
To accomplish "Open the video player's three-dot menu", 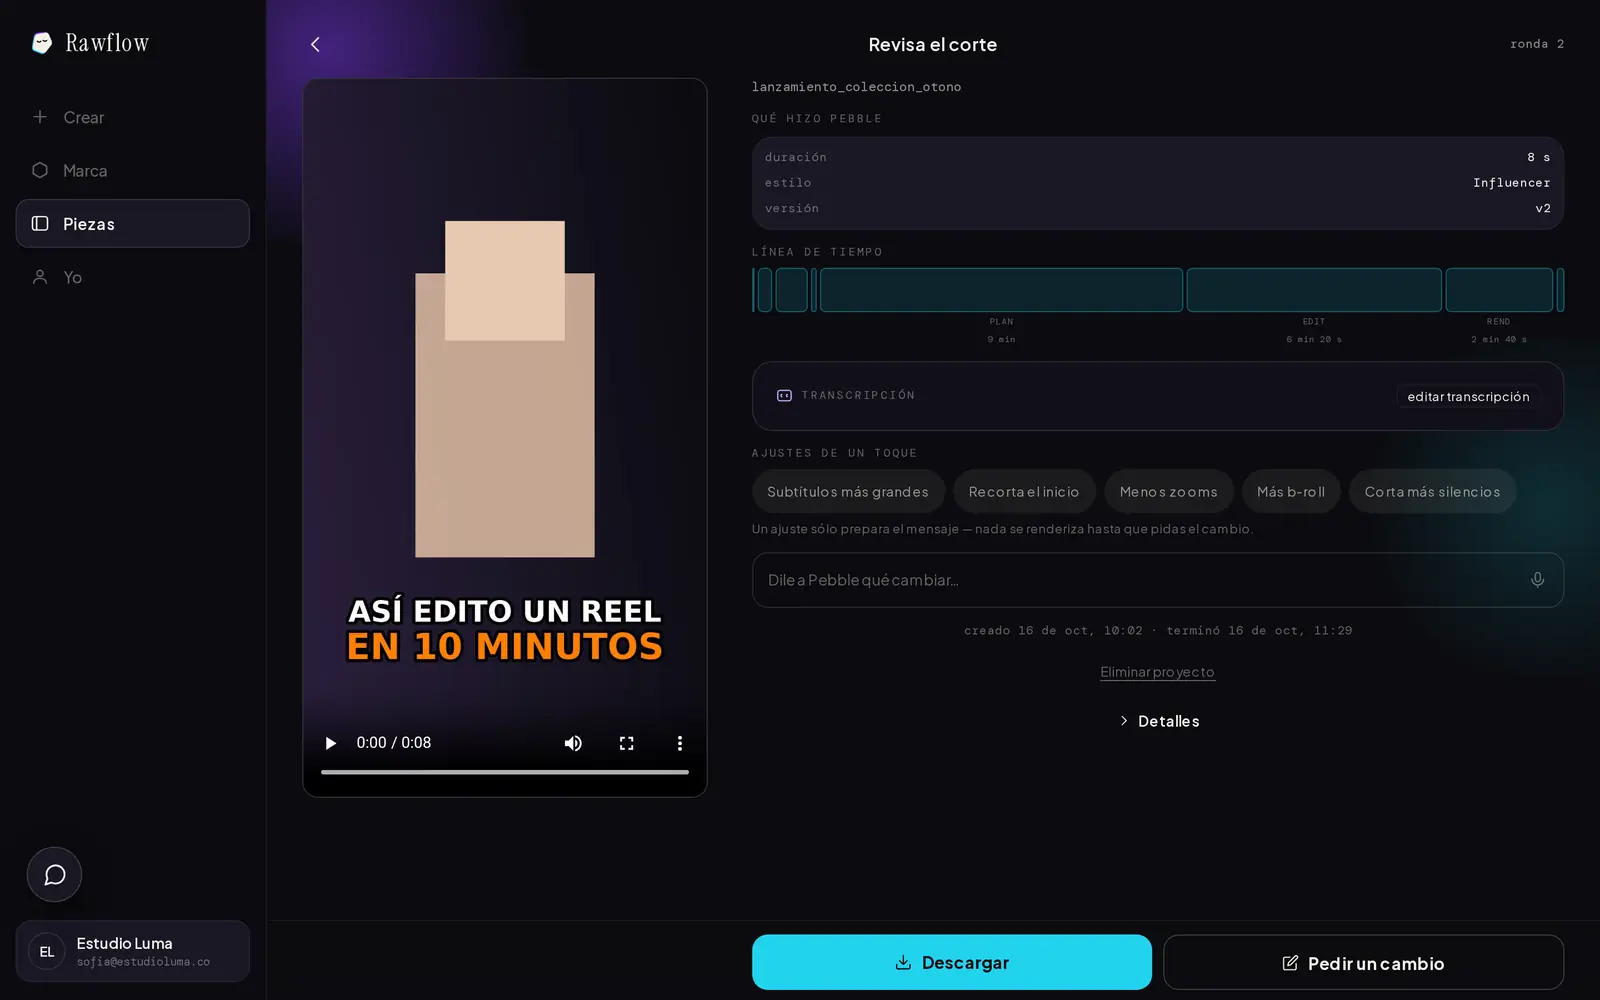I will [x=680, y=743].
